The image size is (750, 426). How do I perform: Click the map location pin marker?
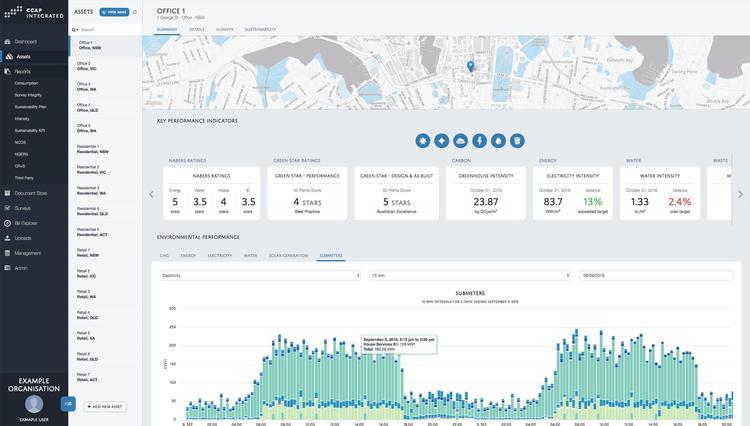470,67
